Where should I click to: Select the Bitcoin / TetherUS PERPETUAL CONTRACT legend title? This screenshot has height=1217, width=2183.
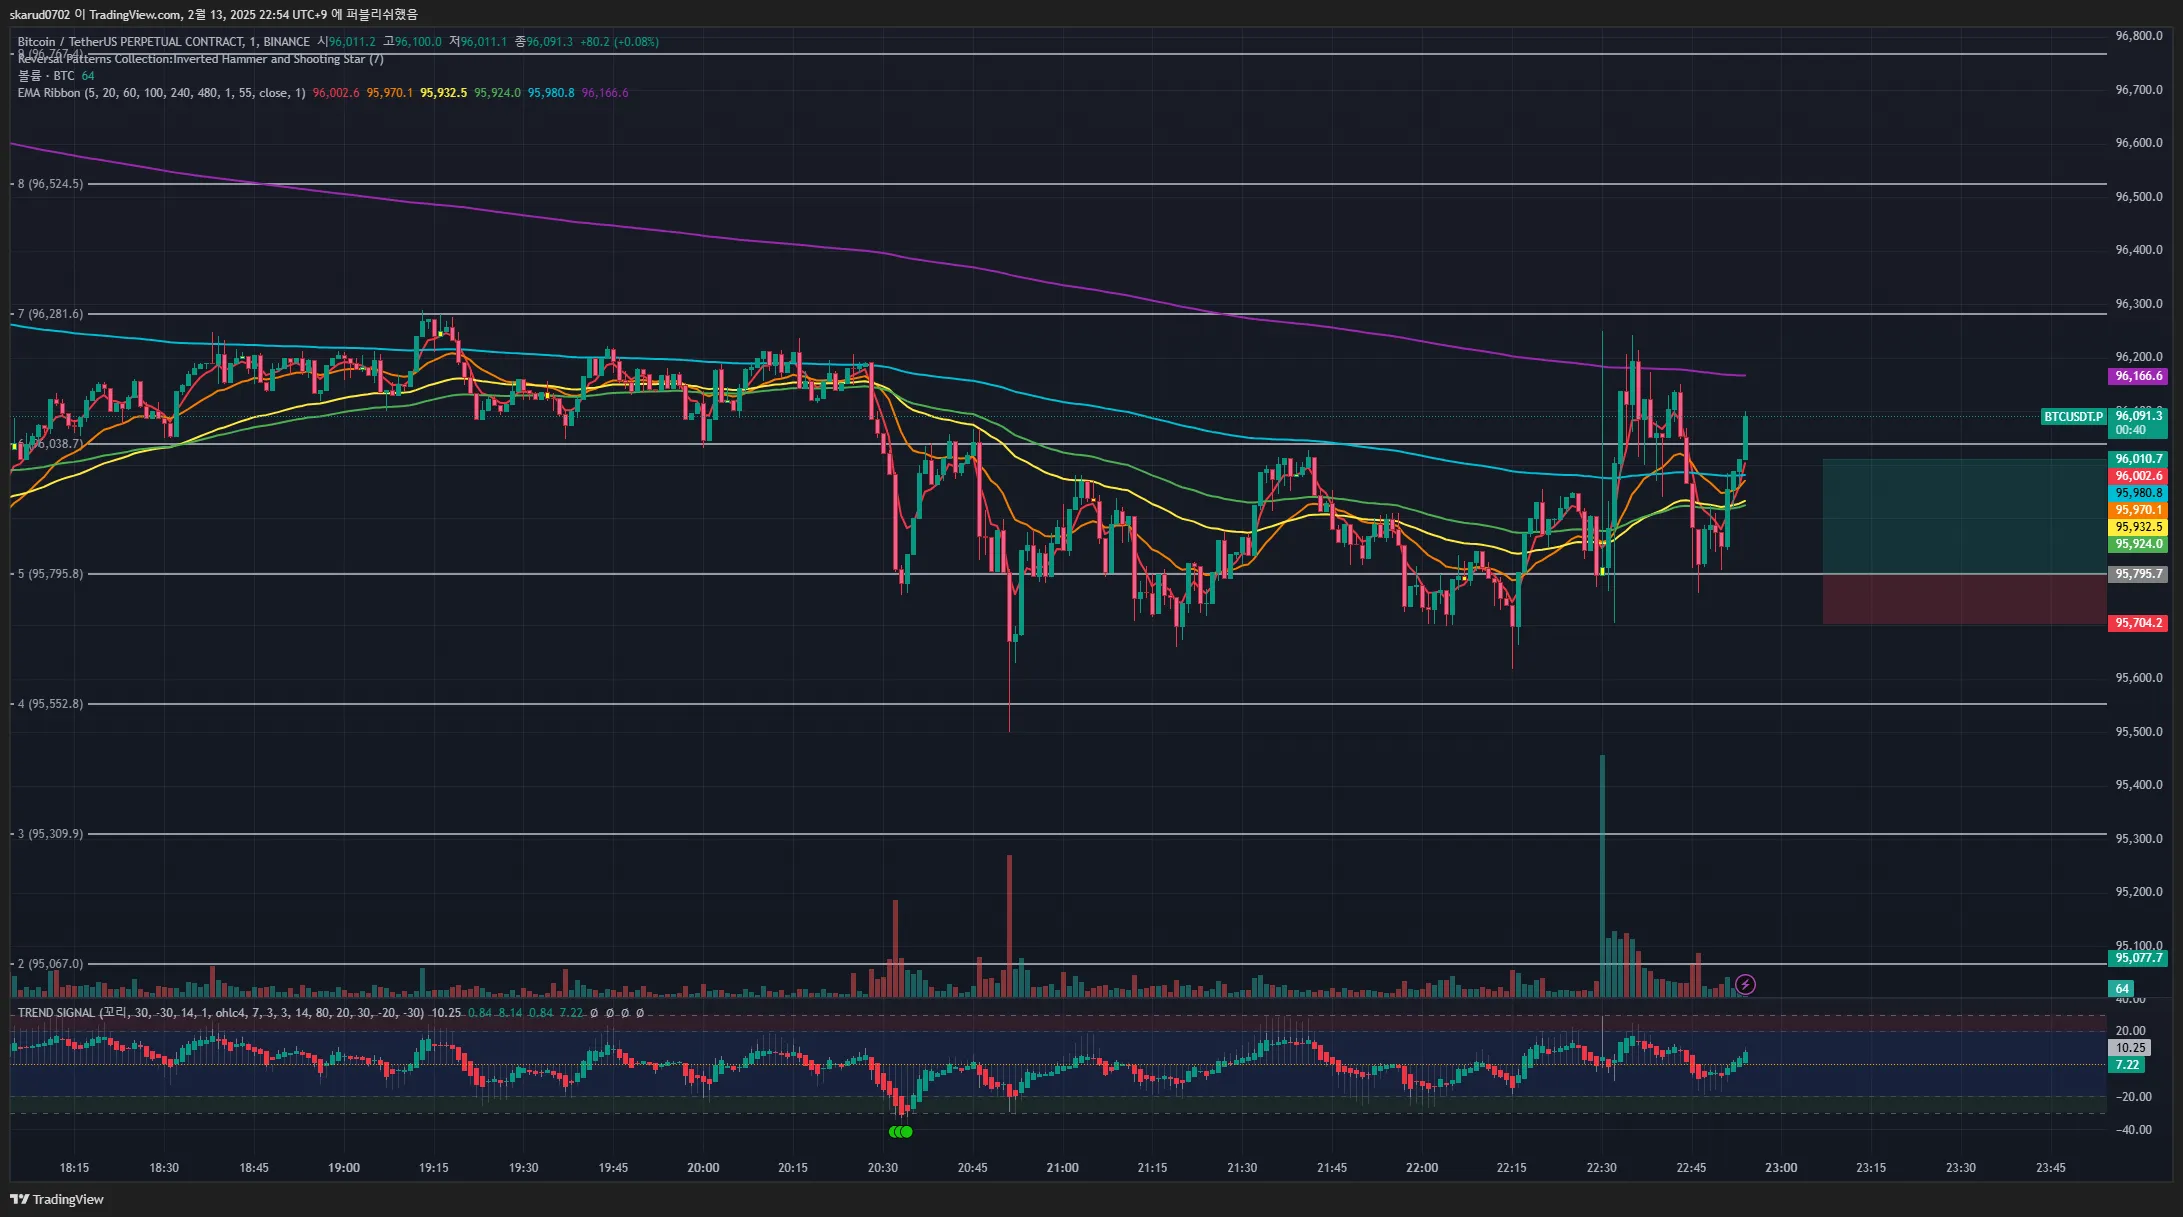click(x=164, y=42)
